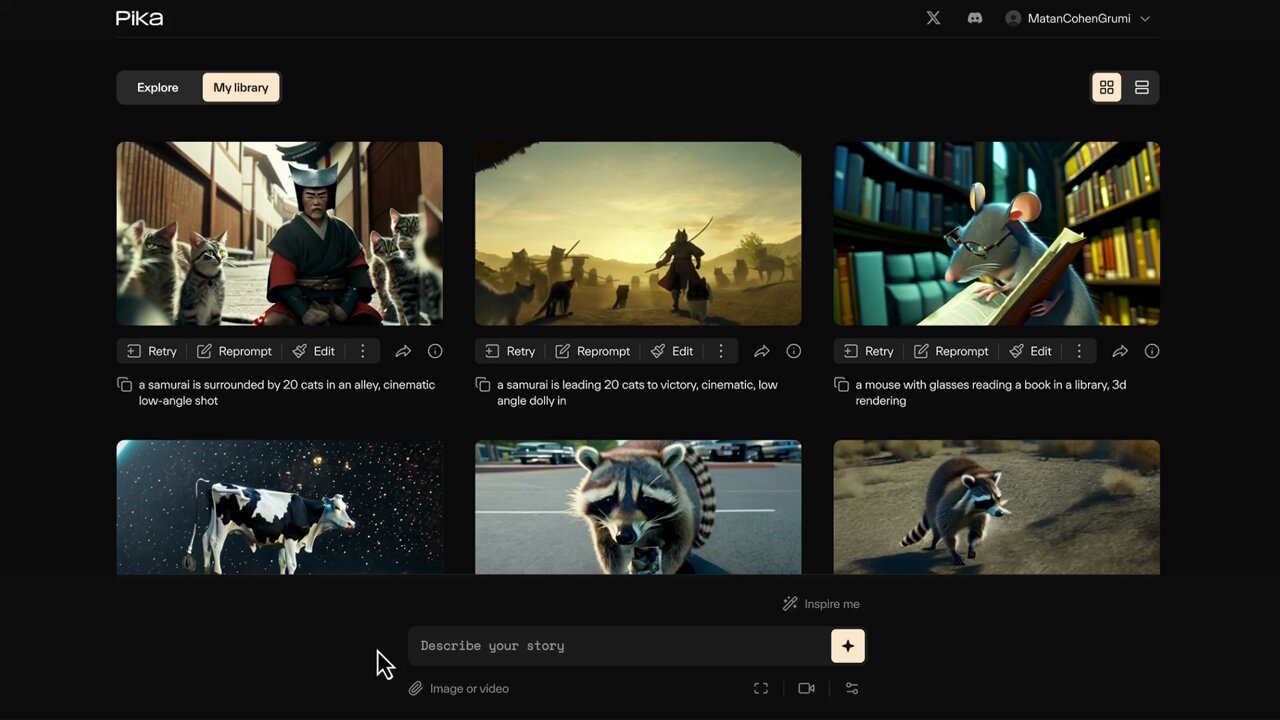Screen dimensions: 1280x720
Task: Open the X (Twitter) link icon
Action: (933, 18)
